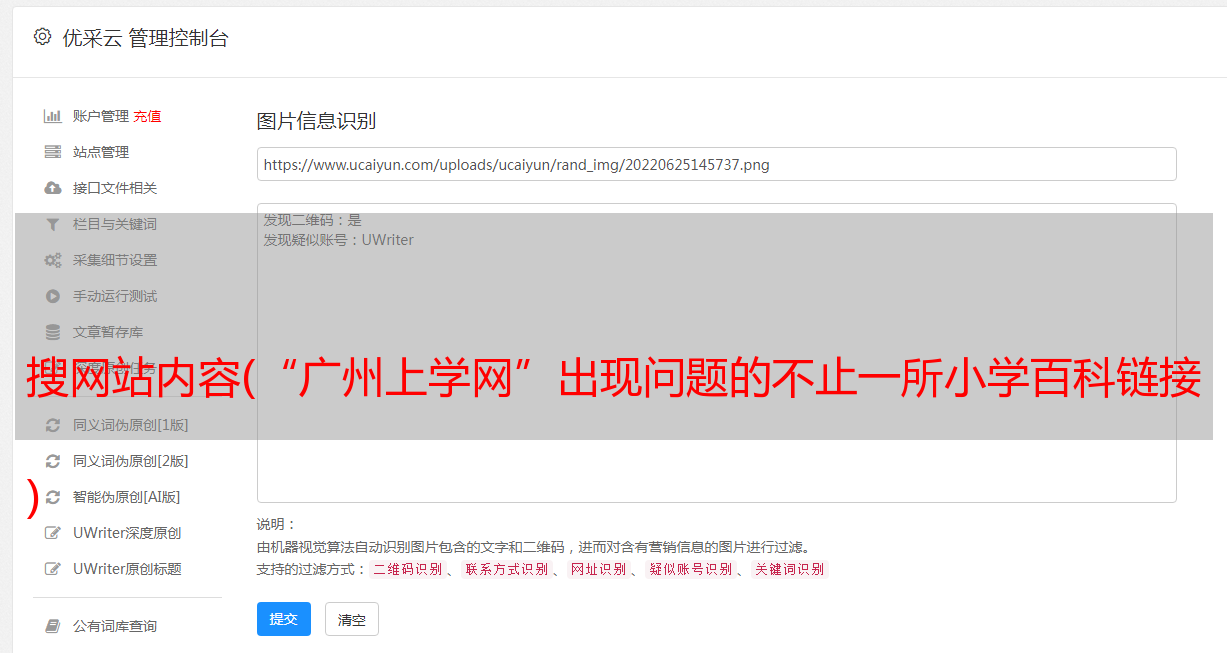The height and width of the screenshot is (653, 1227).
Task: Click the 接口文件相关 cloud icon
Action: 53,188
